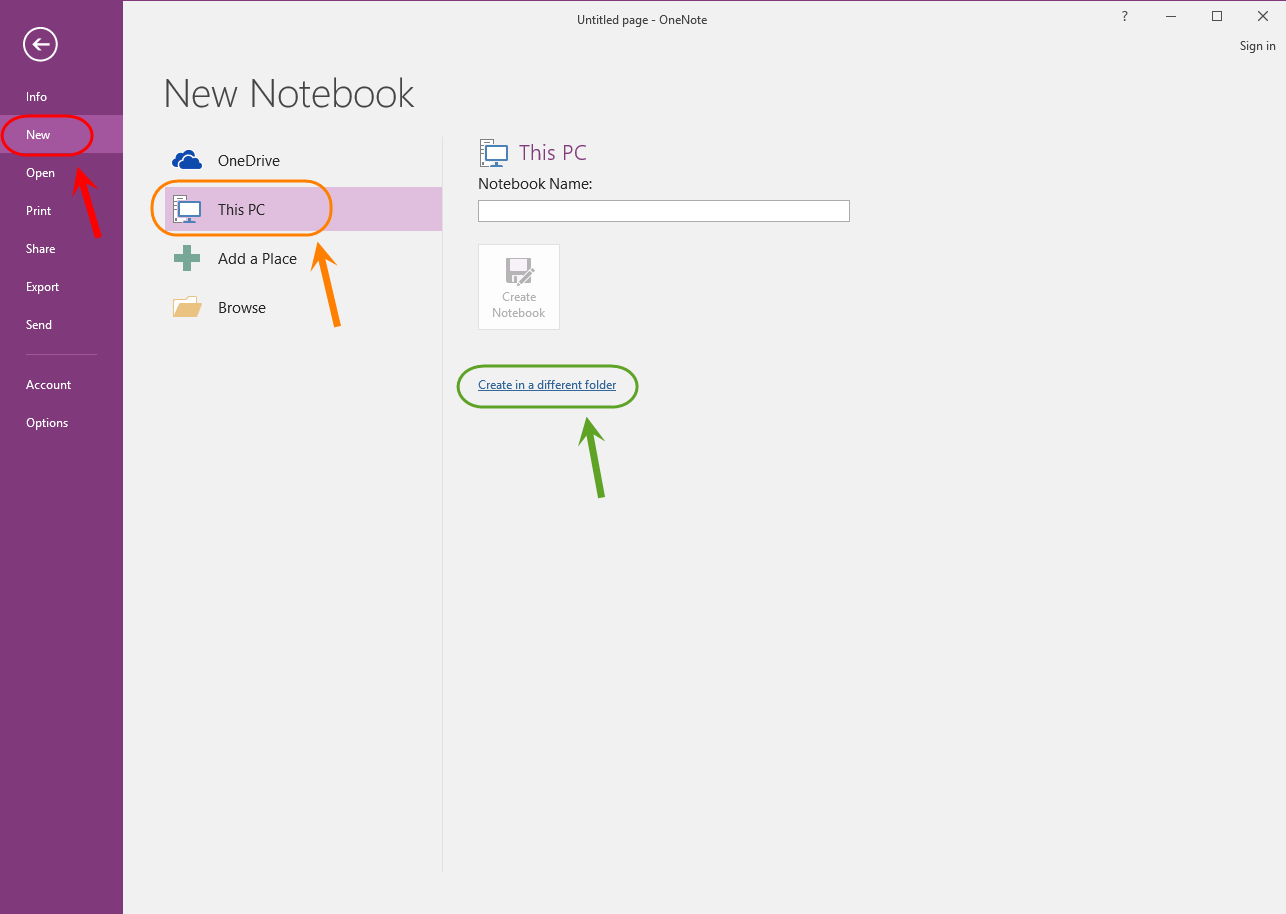Choose the This PC location label
The width and height of the screenshot is (1286, 914).
(241, 210)
